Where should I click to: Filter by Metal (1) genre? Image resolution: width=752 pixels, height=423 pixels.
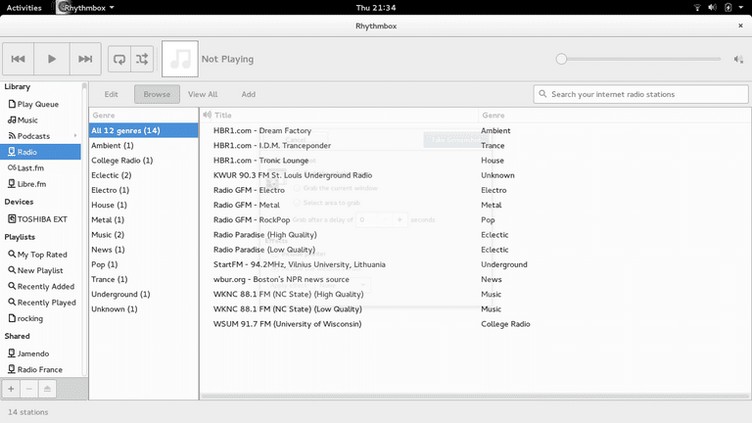[143, 220]
